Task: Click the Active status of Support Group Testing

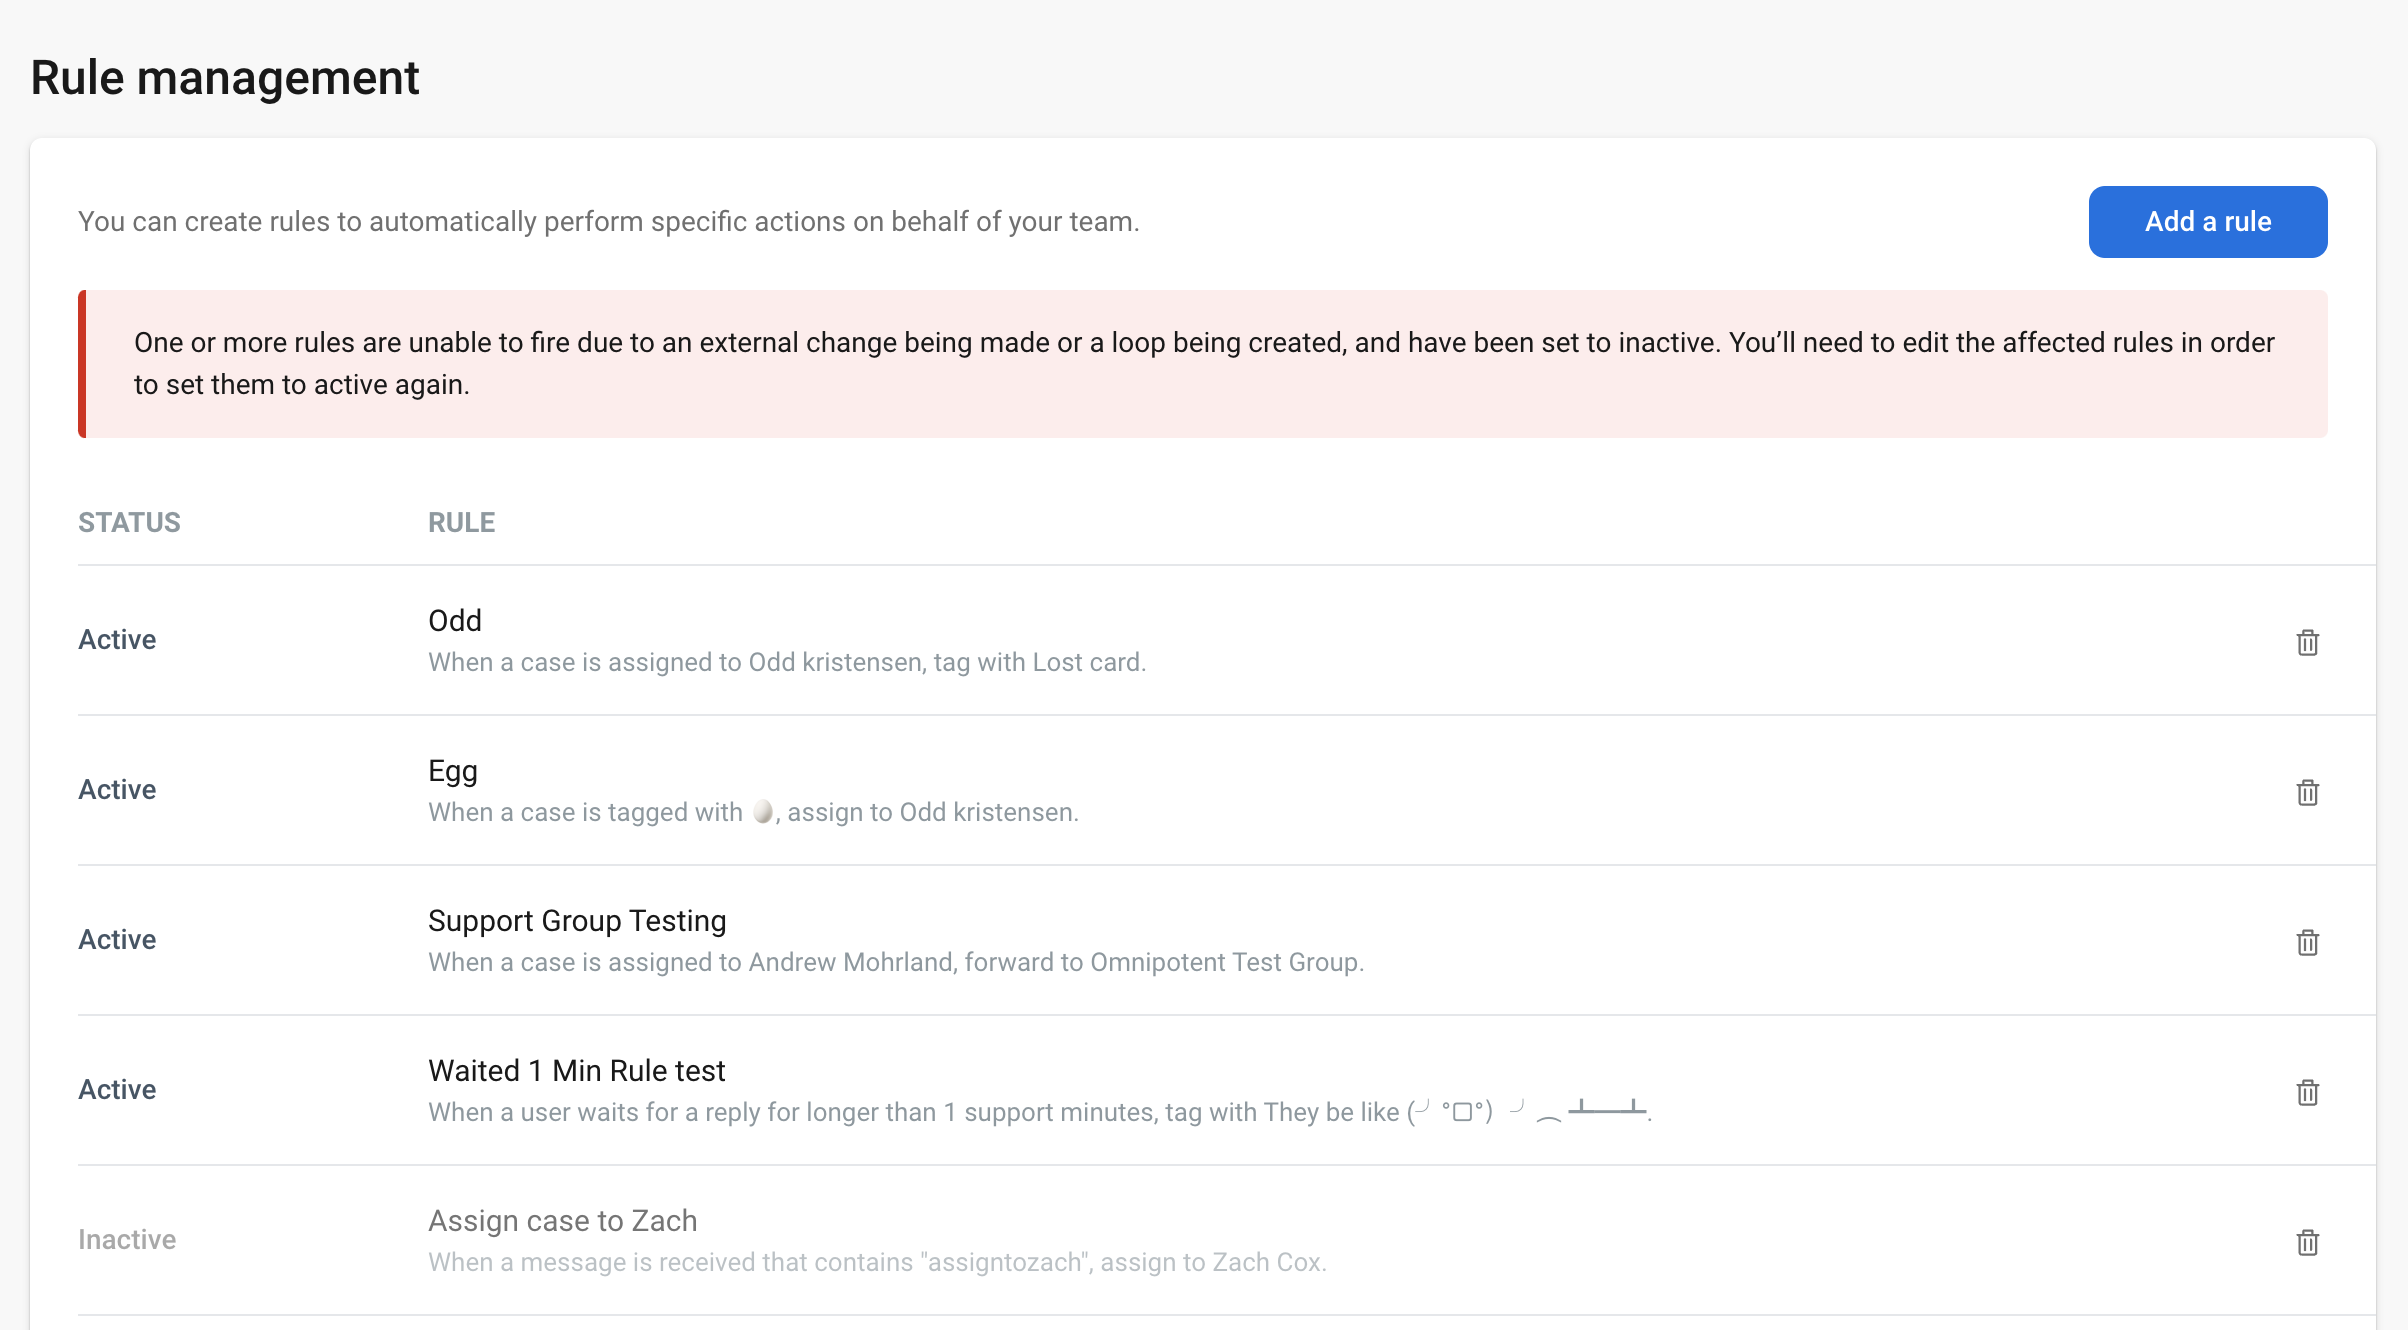Action: [117, 940]
